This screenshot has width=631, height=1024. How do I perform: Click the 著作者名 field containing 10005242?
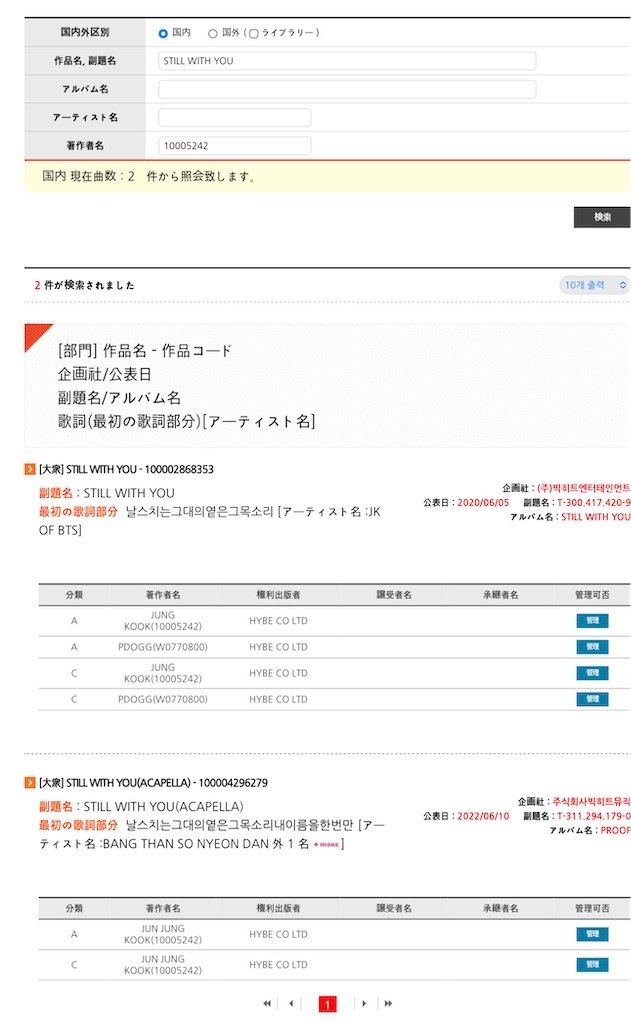[x=235, y=146]
